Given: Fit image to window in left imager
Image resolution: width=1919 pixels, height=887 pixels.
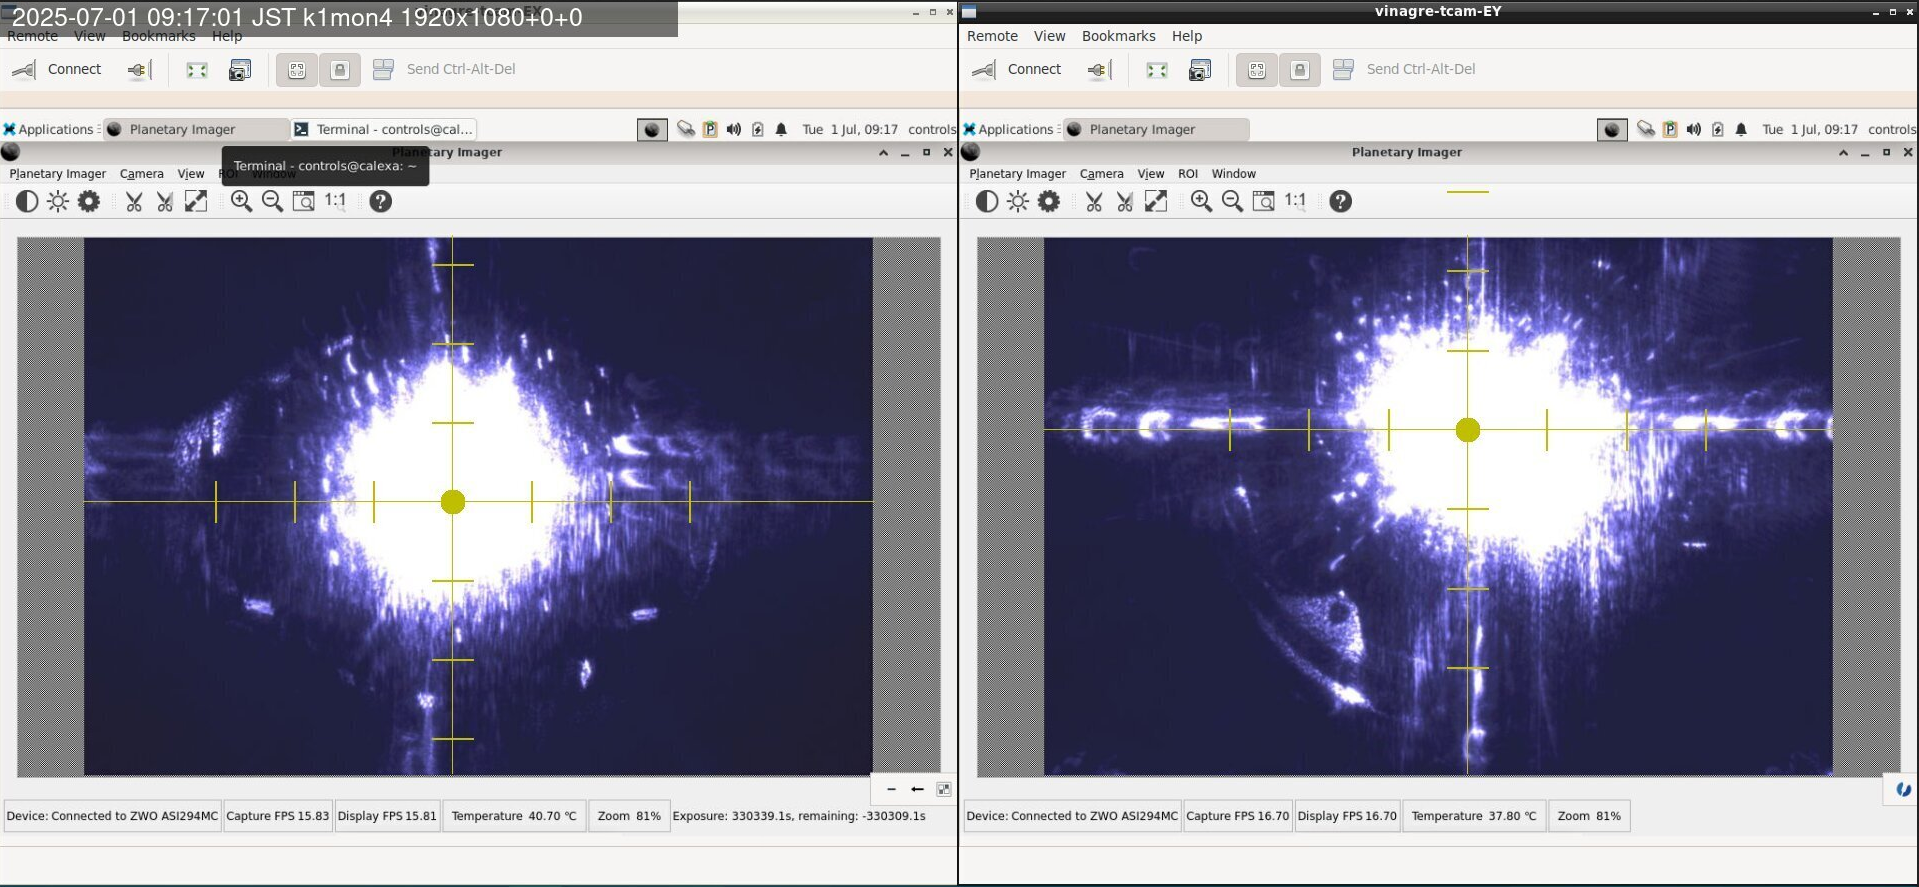Looking at the screenshot, I should click(303, 201).
